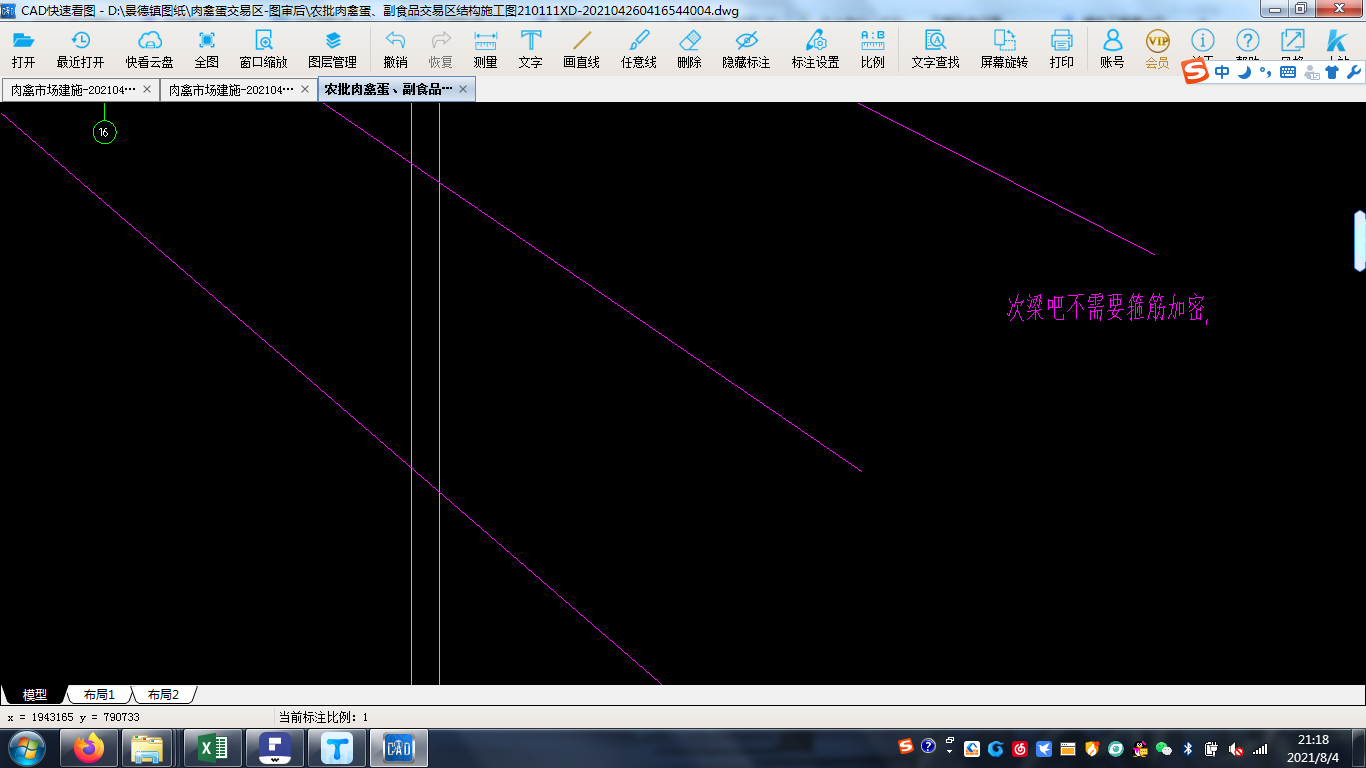Print the drawing with 打印
Image resolution: width=1366 pixels, height=768 pixels.
point(1061,49)
